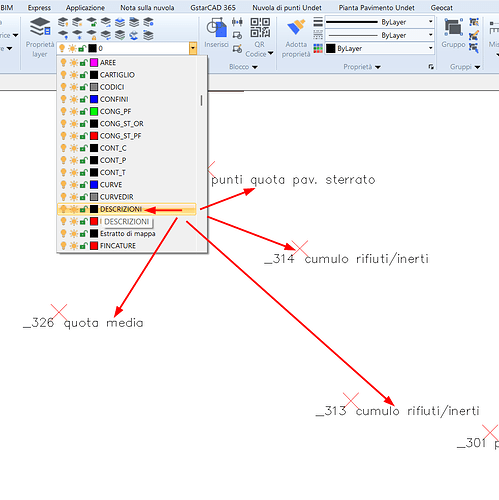Screen dimensions: 499x500
Task: Select the Adotta proprietà brush icon
Action: pyautogui.click(x=296, y=28)
